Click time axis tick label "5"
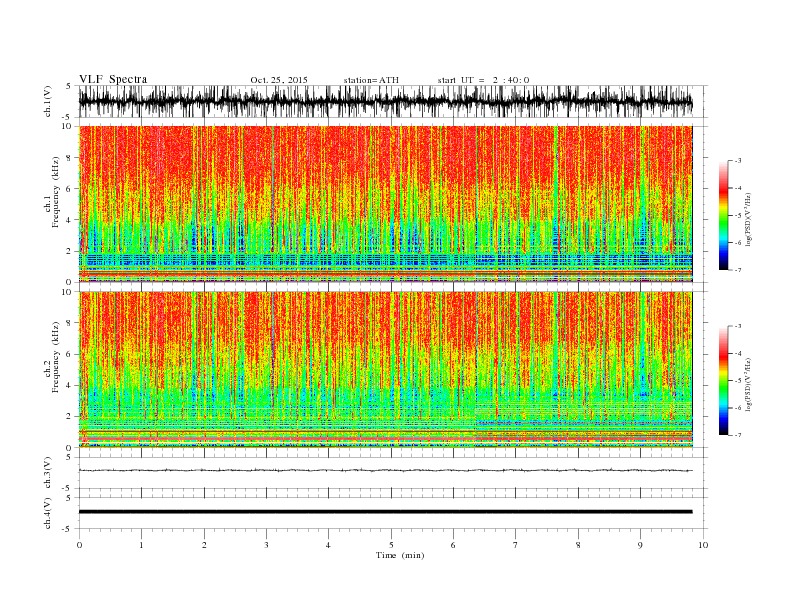792x612 pixels. 391,545
